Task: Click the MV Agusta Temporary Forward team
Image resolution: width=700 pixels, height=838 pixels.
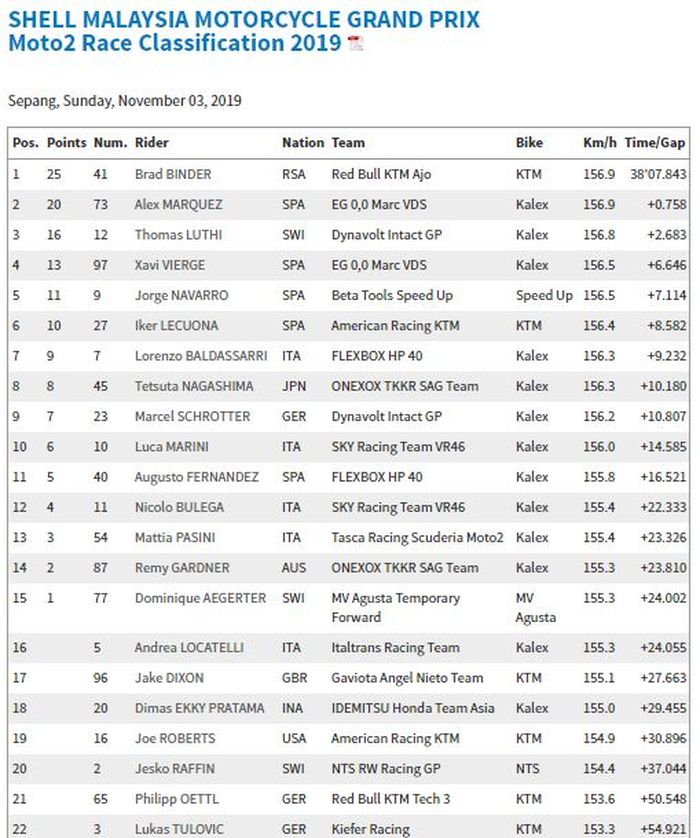Action: [x=395, y=607]
